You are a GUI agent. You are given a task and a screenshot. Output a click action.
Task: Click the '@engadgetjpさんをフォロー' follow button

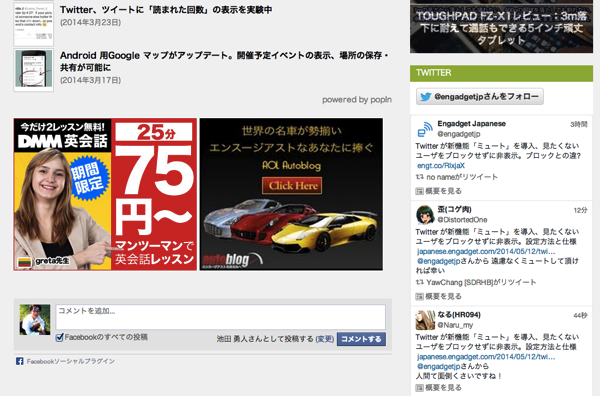click(x=480, y=96)
